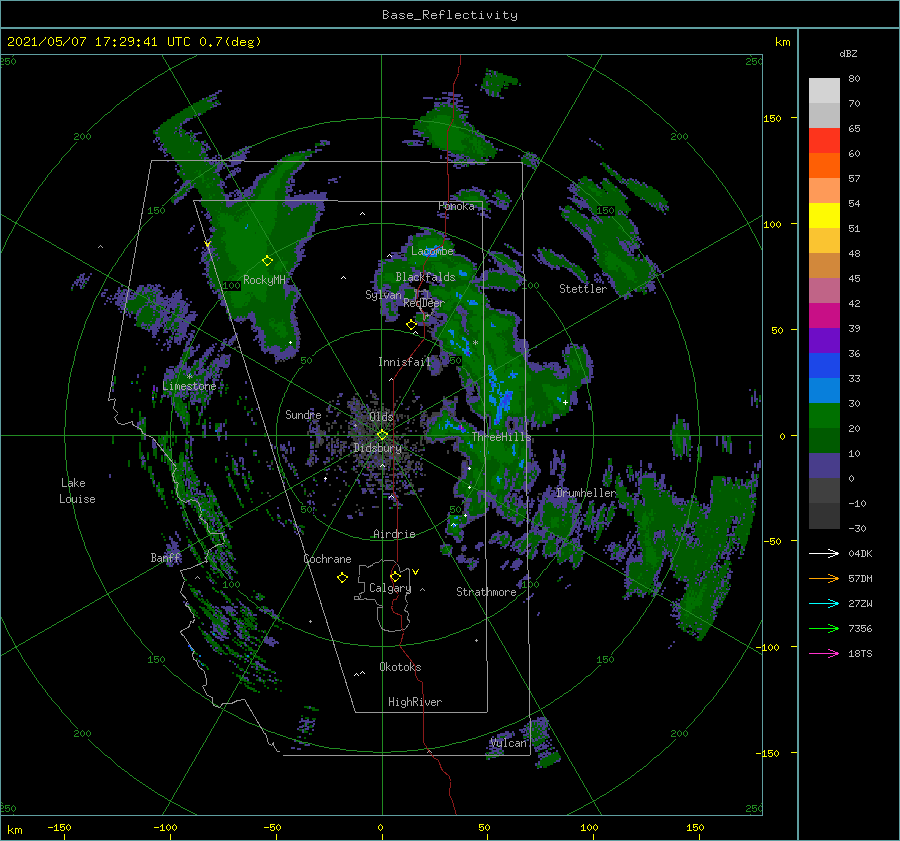Pick the magenta swatch between 42 and 39
The width and height of the screenshot is (900, 841).
tap(824, 316)
